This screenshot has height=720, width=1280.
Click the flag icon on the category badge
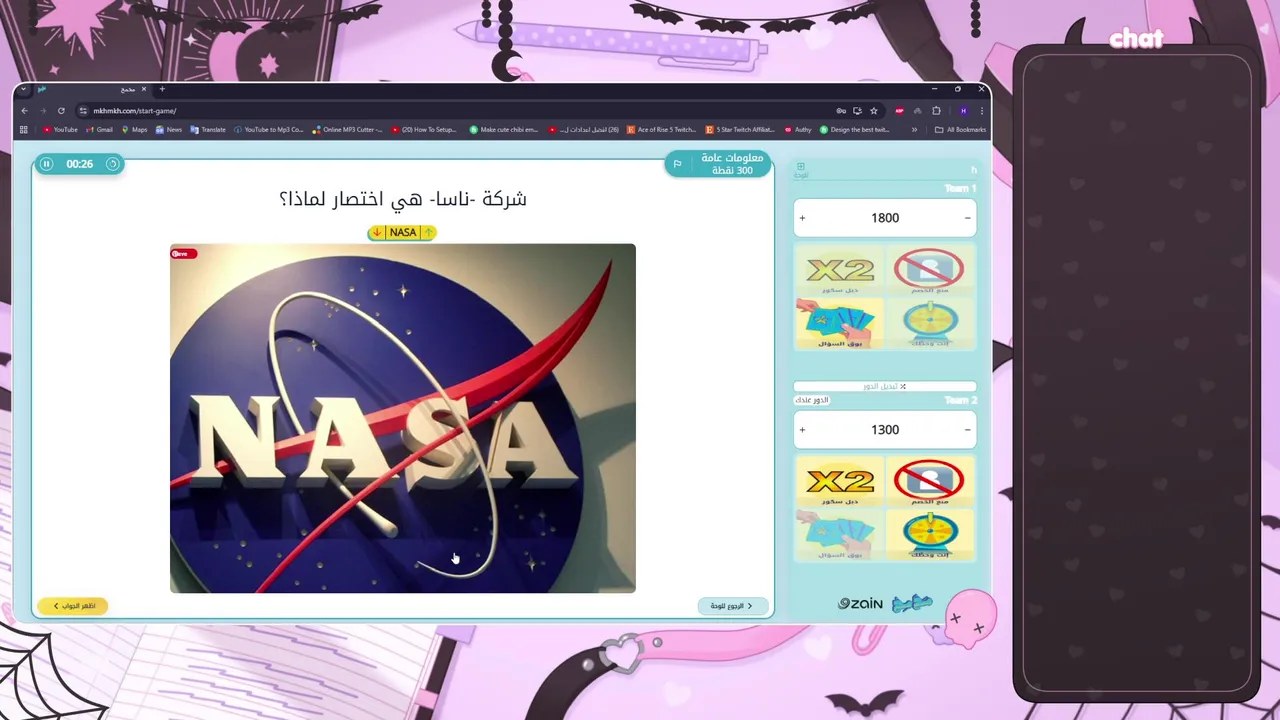click(x=677, y=164)
